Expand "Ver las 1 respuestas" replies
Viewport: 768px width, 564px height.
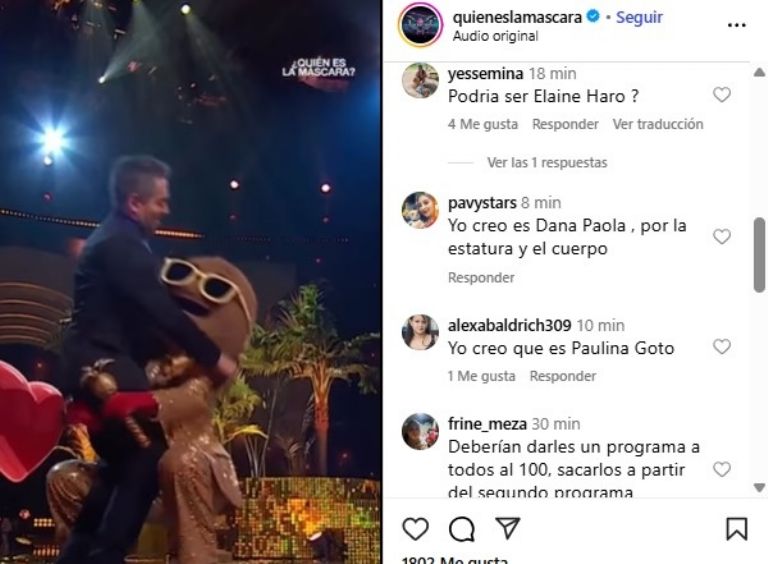(x=547, y=163)
